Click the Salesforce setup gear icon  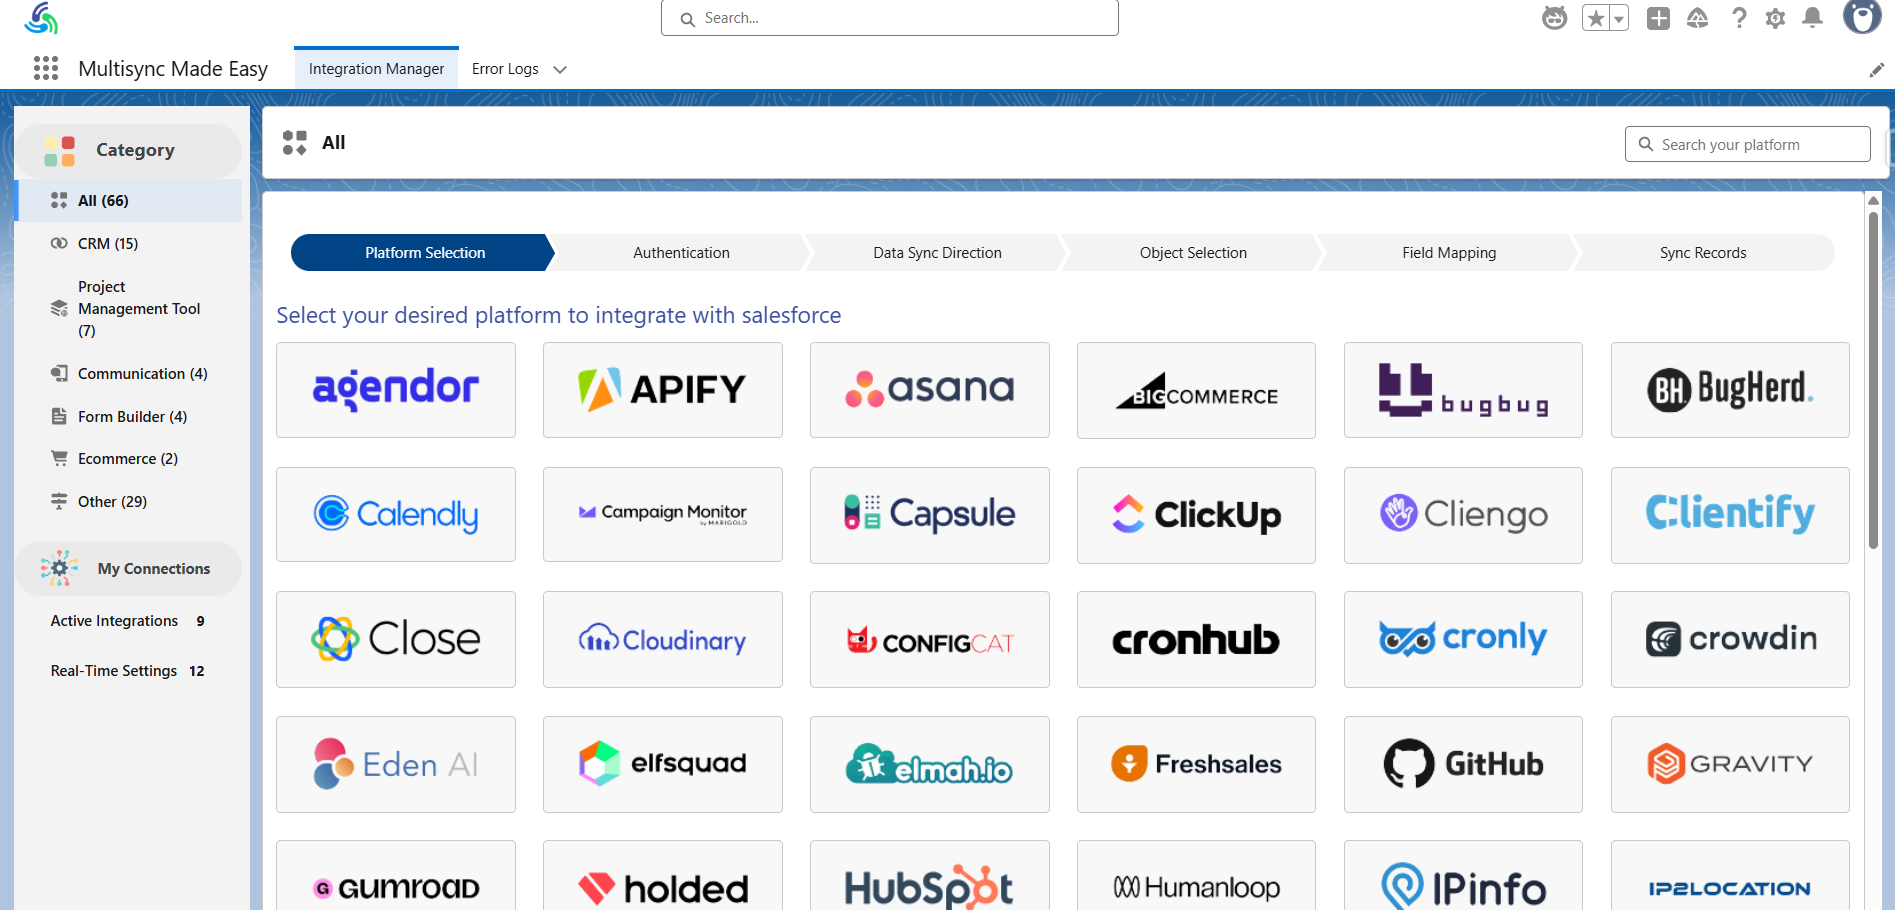(1775, 18)
